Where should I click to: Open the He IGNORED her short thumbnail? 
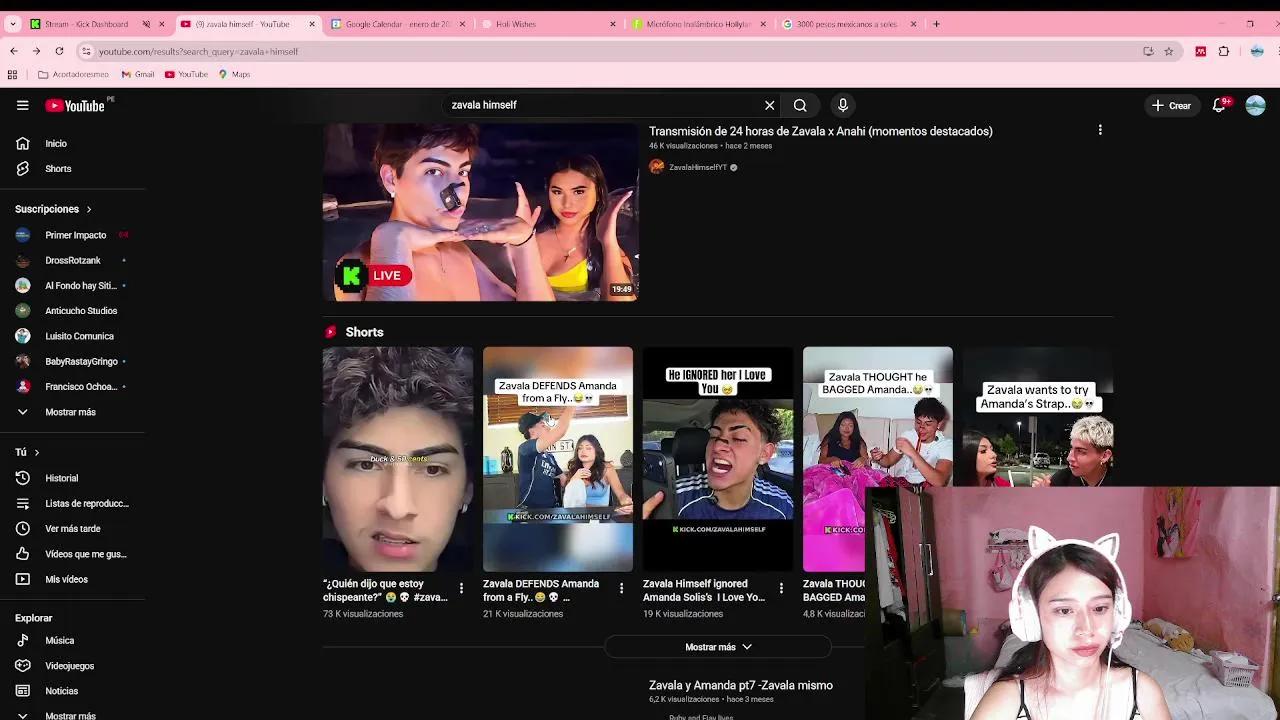(x=718, y=459)
